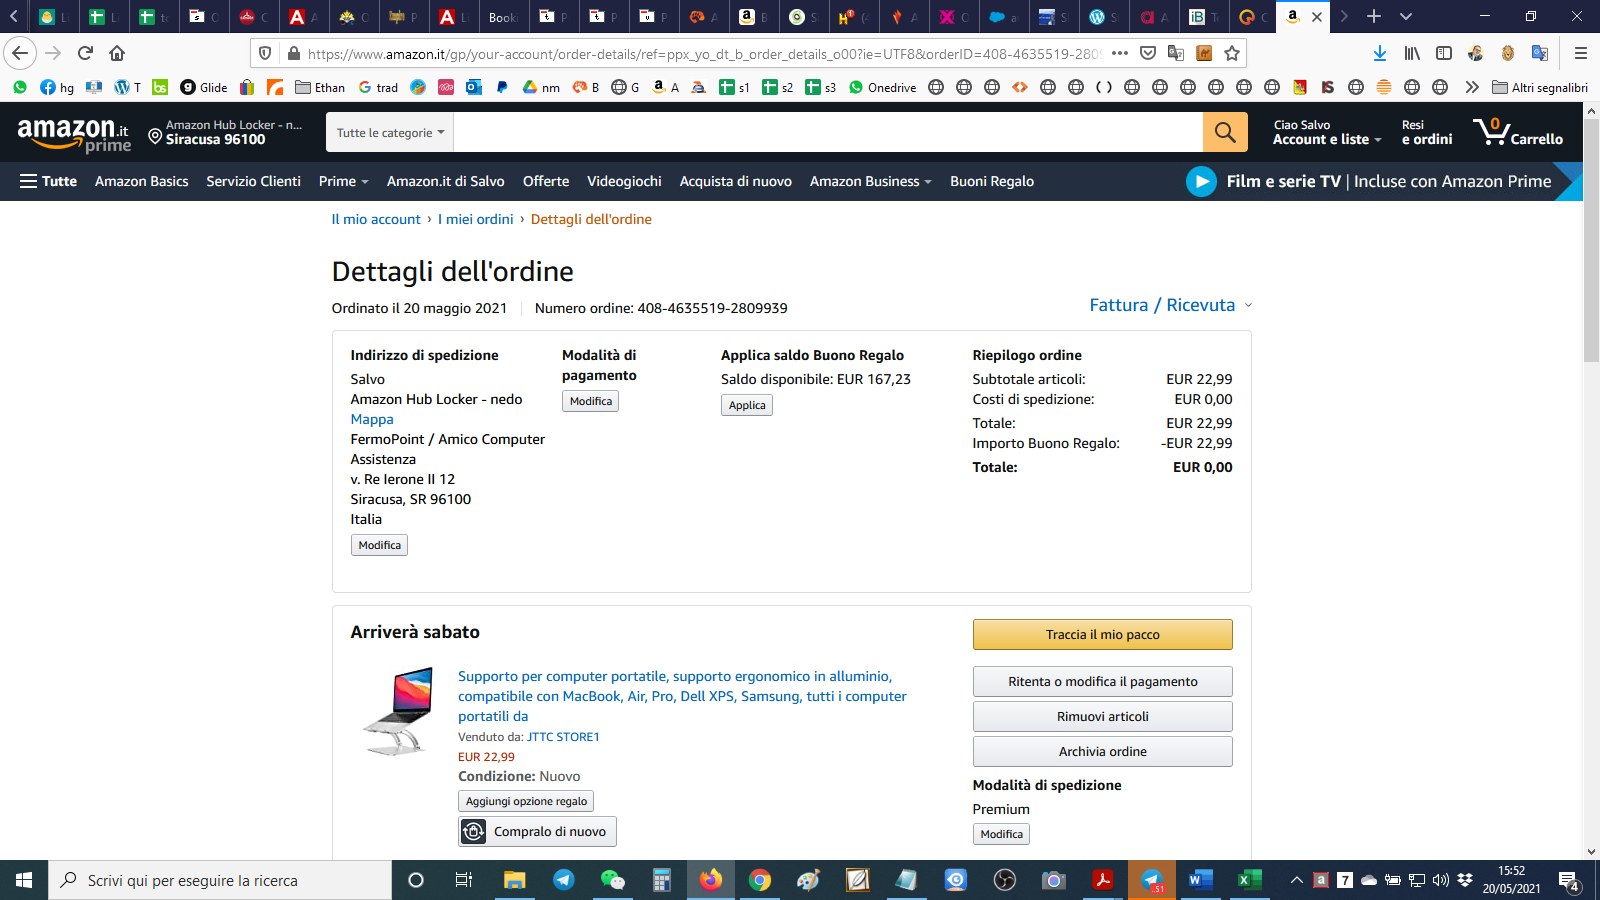Open the Onedrive bookmark

882,87
